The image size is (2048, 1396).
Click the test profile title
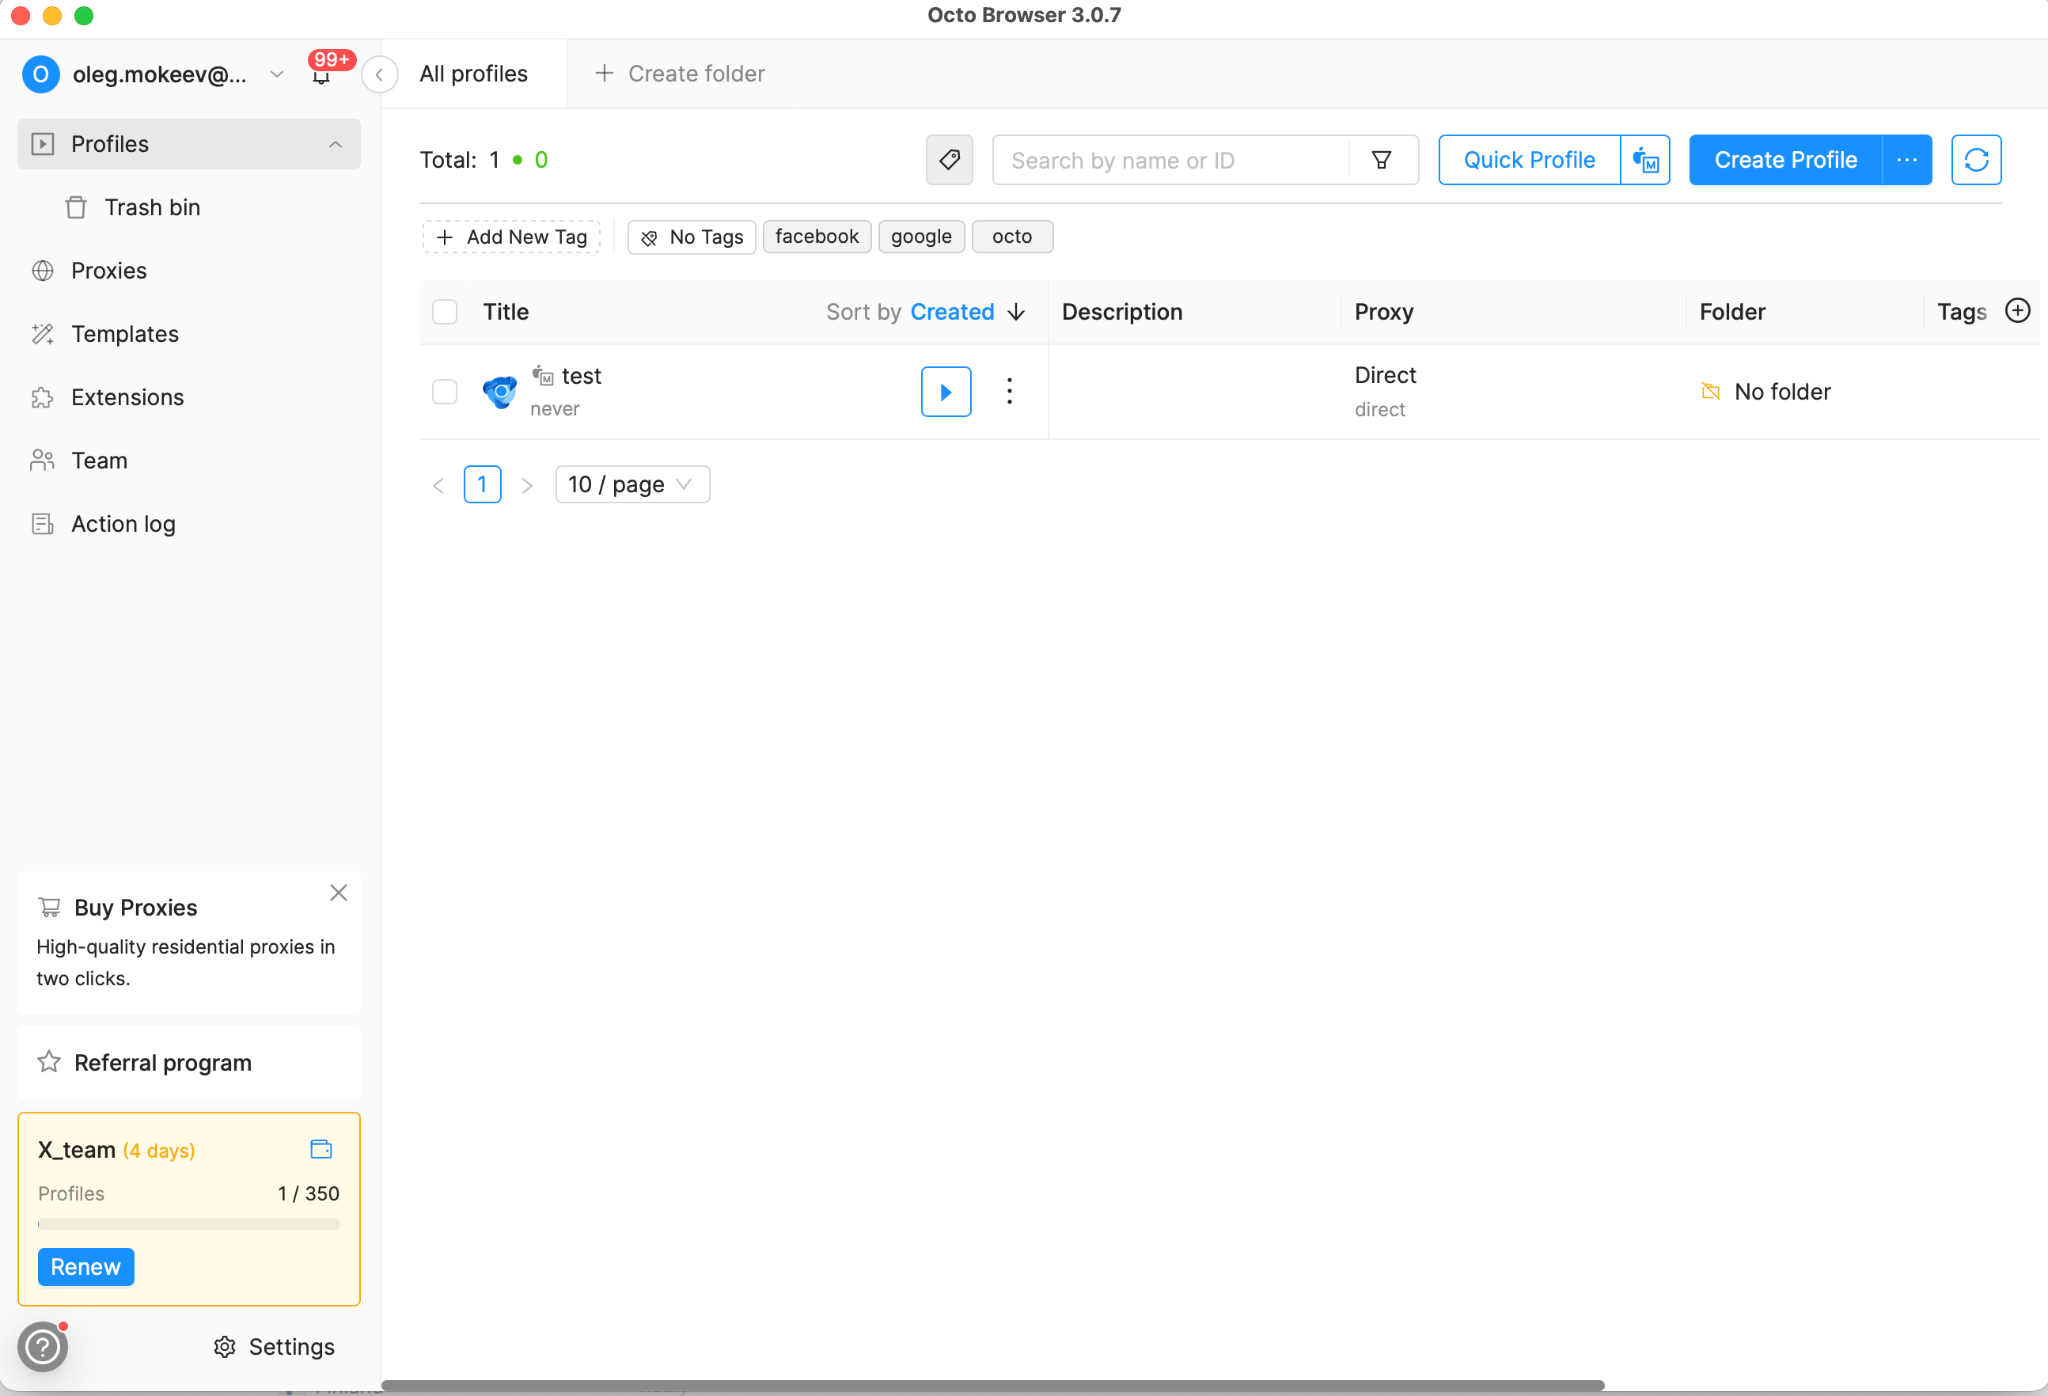click(x=581, y=376)
